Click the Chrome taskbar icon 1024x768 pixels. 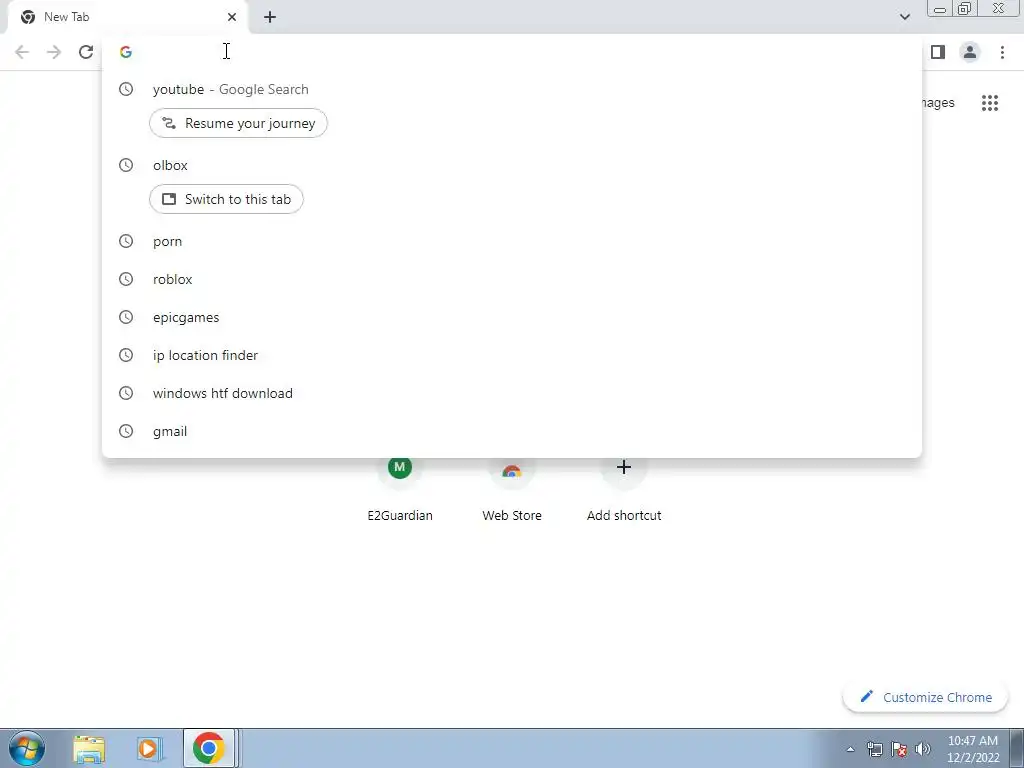pyautogui.click(x=209, y=748)
